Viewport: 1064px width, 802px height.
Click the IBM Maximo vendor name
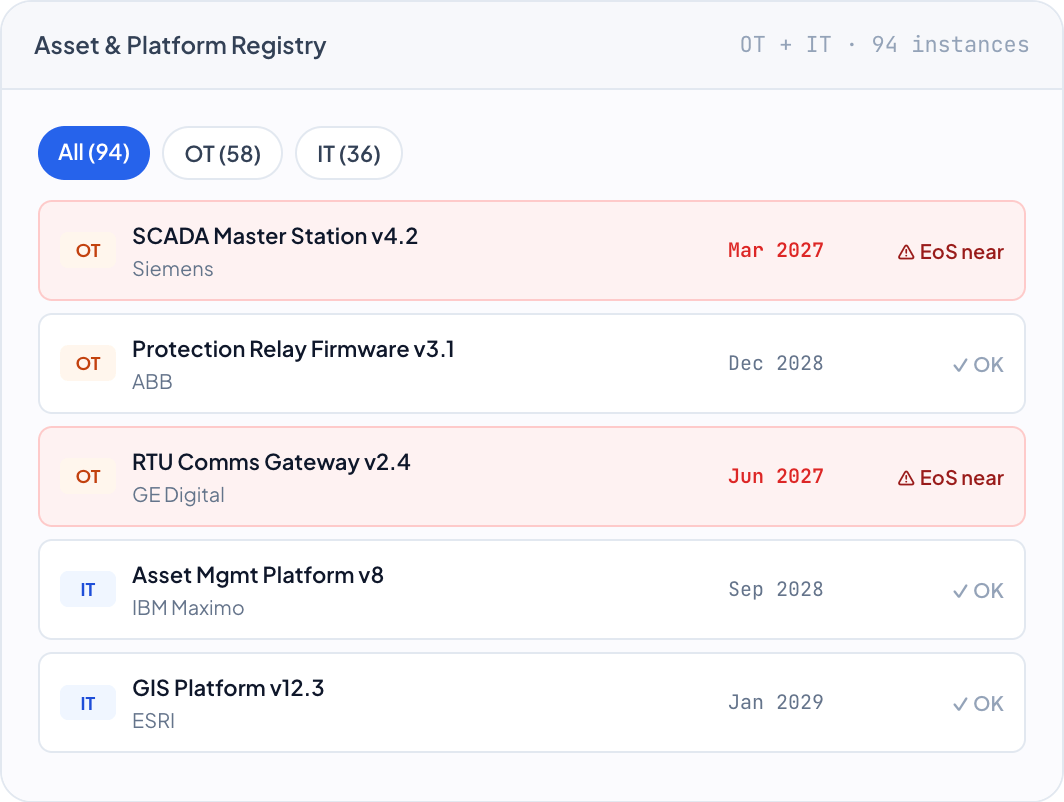[188, 608]
